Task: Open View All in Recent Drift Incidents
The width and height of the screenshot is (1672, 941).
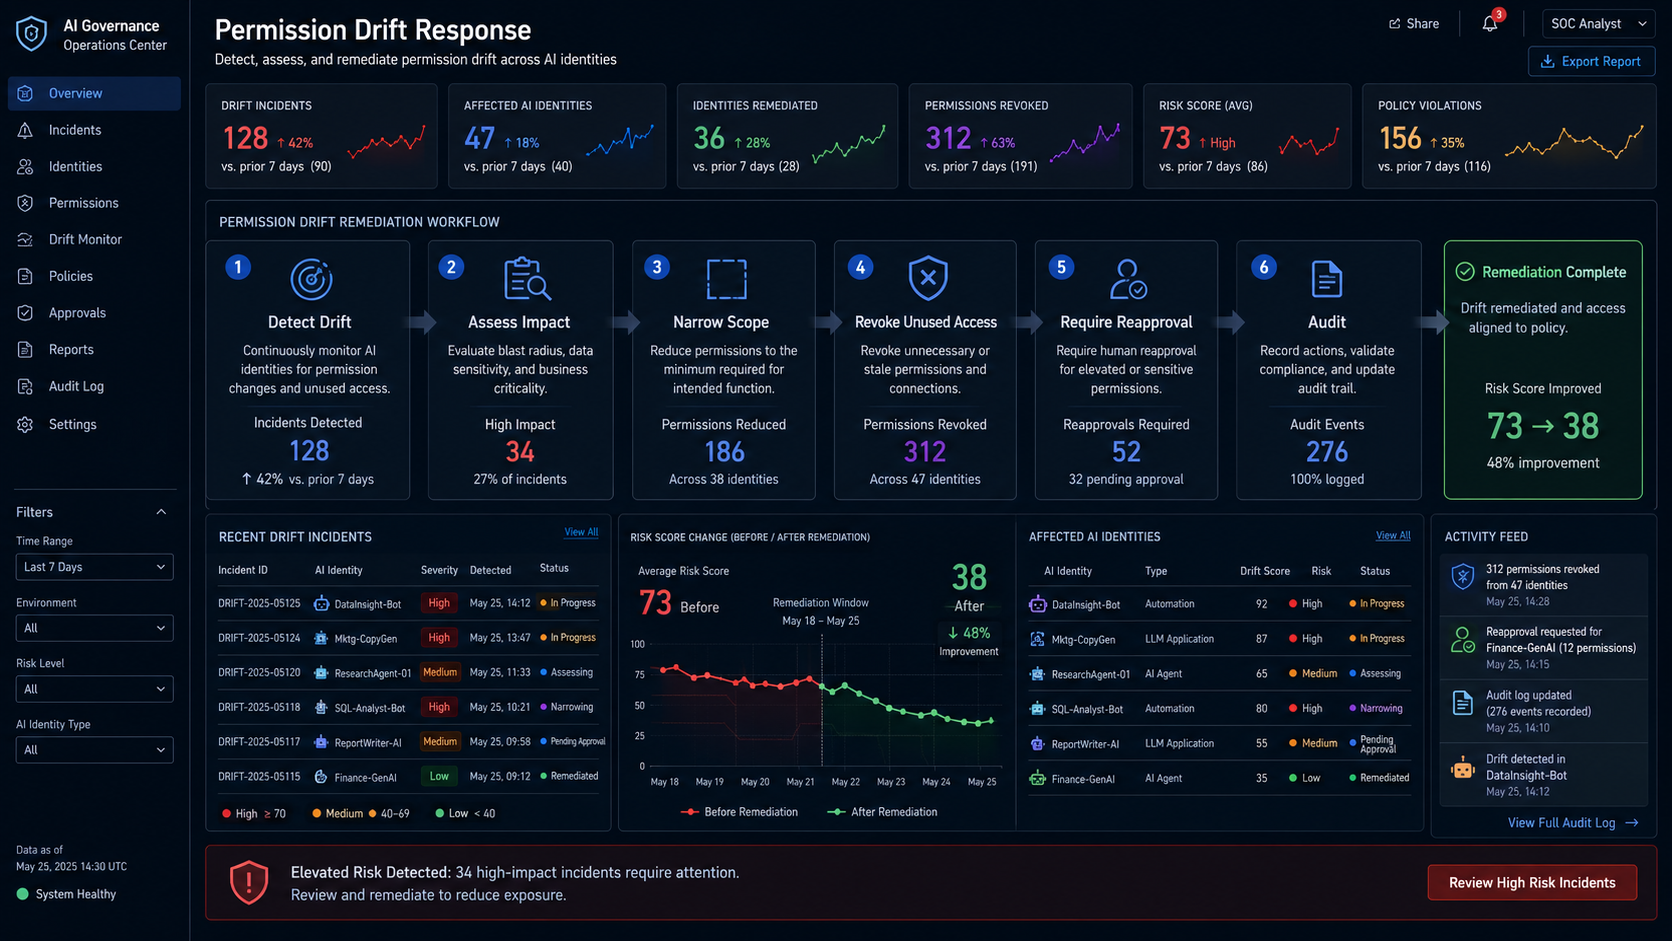Action: [x=581, y=532]
